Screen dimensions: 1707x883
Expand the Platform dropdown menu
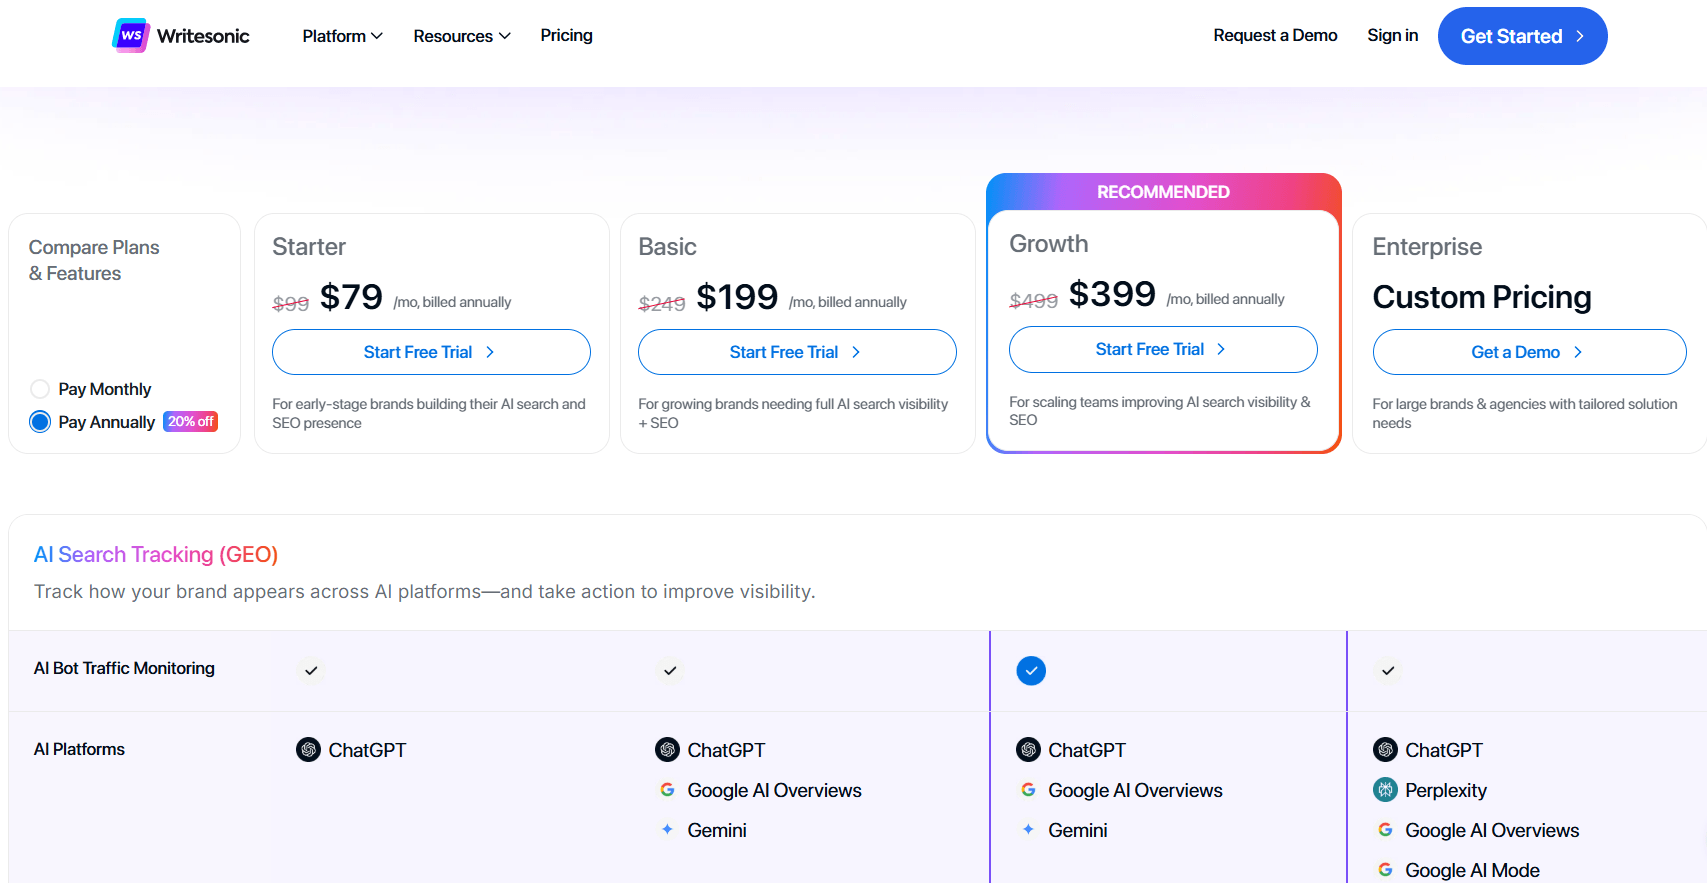coord(342,36)
